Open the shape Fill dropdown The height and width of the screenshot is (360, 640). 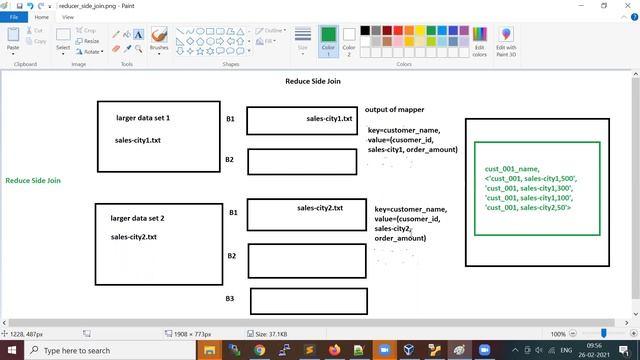tap(275, 41)
